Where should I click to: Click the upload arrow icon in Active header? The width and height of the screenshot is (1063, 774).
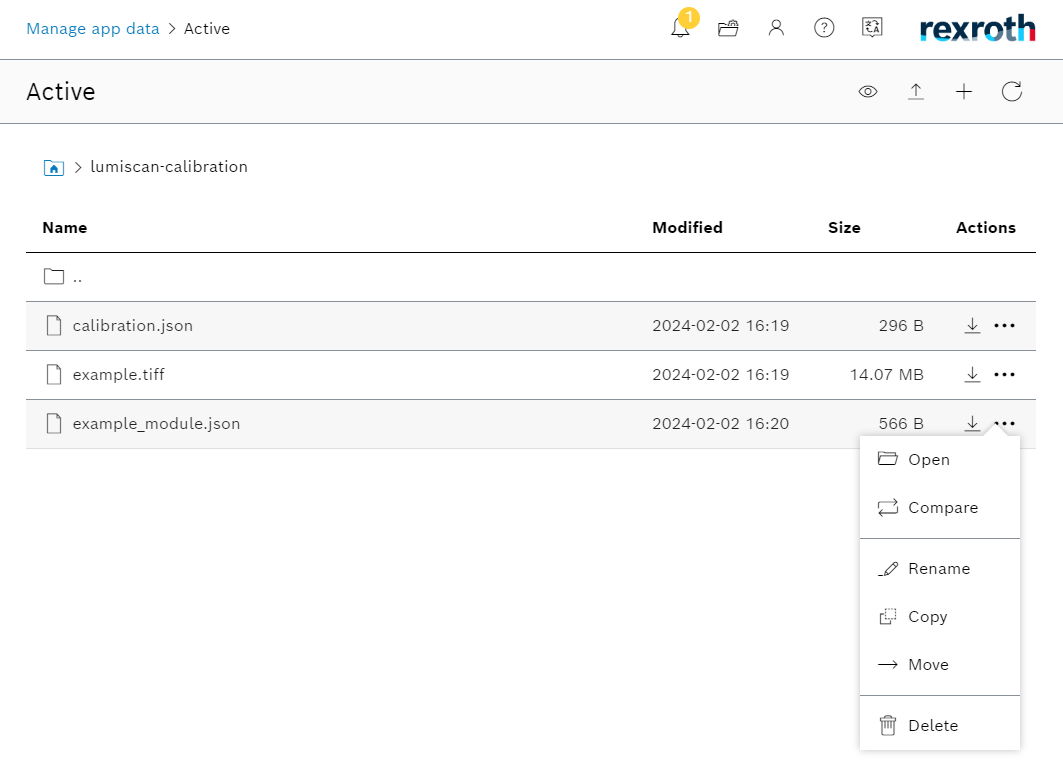[x=916, y=91]
